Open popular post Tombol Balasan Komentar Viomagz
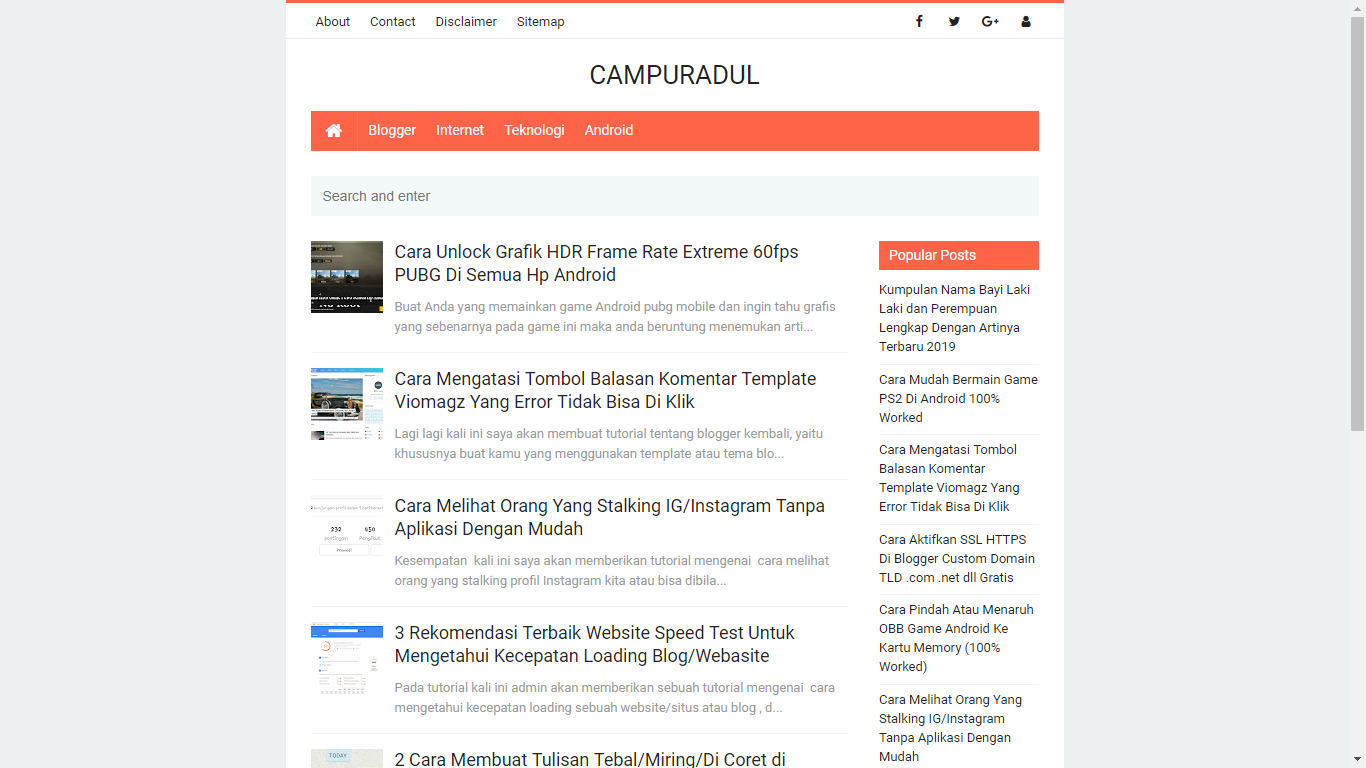Viewport: 1366px width, 768px height. click(949, 478)
